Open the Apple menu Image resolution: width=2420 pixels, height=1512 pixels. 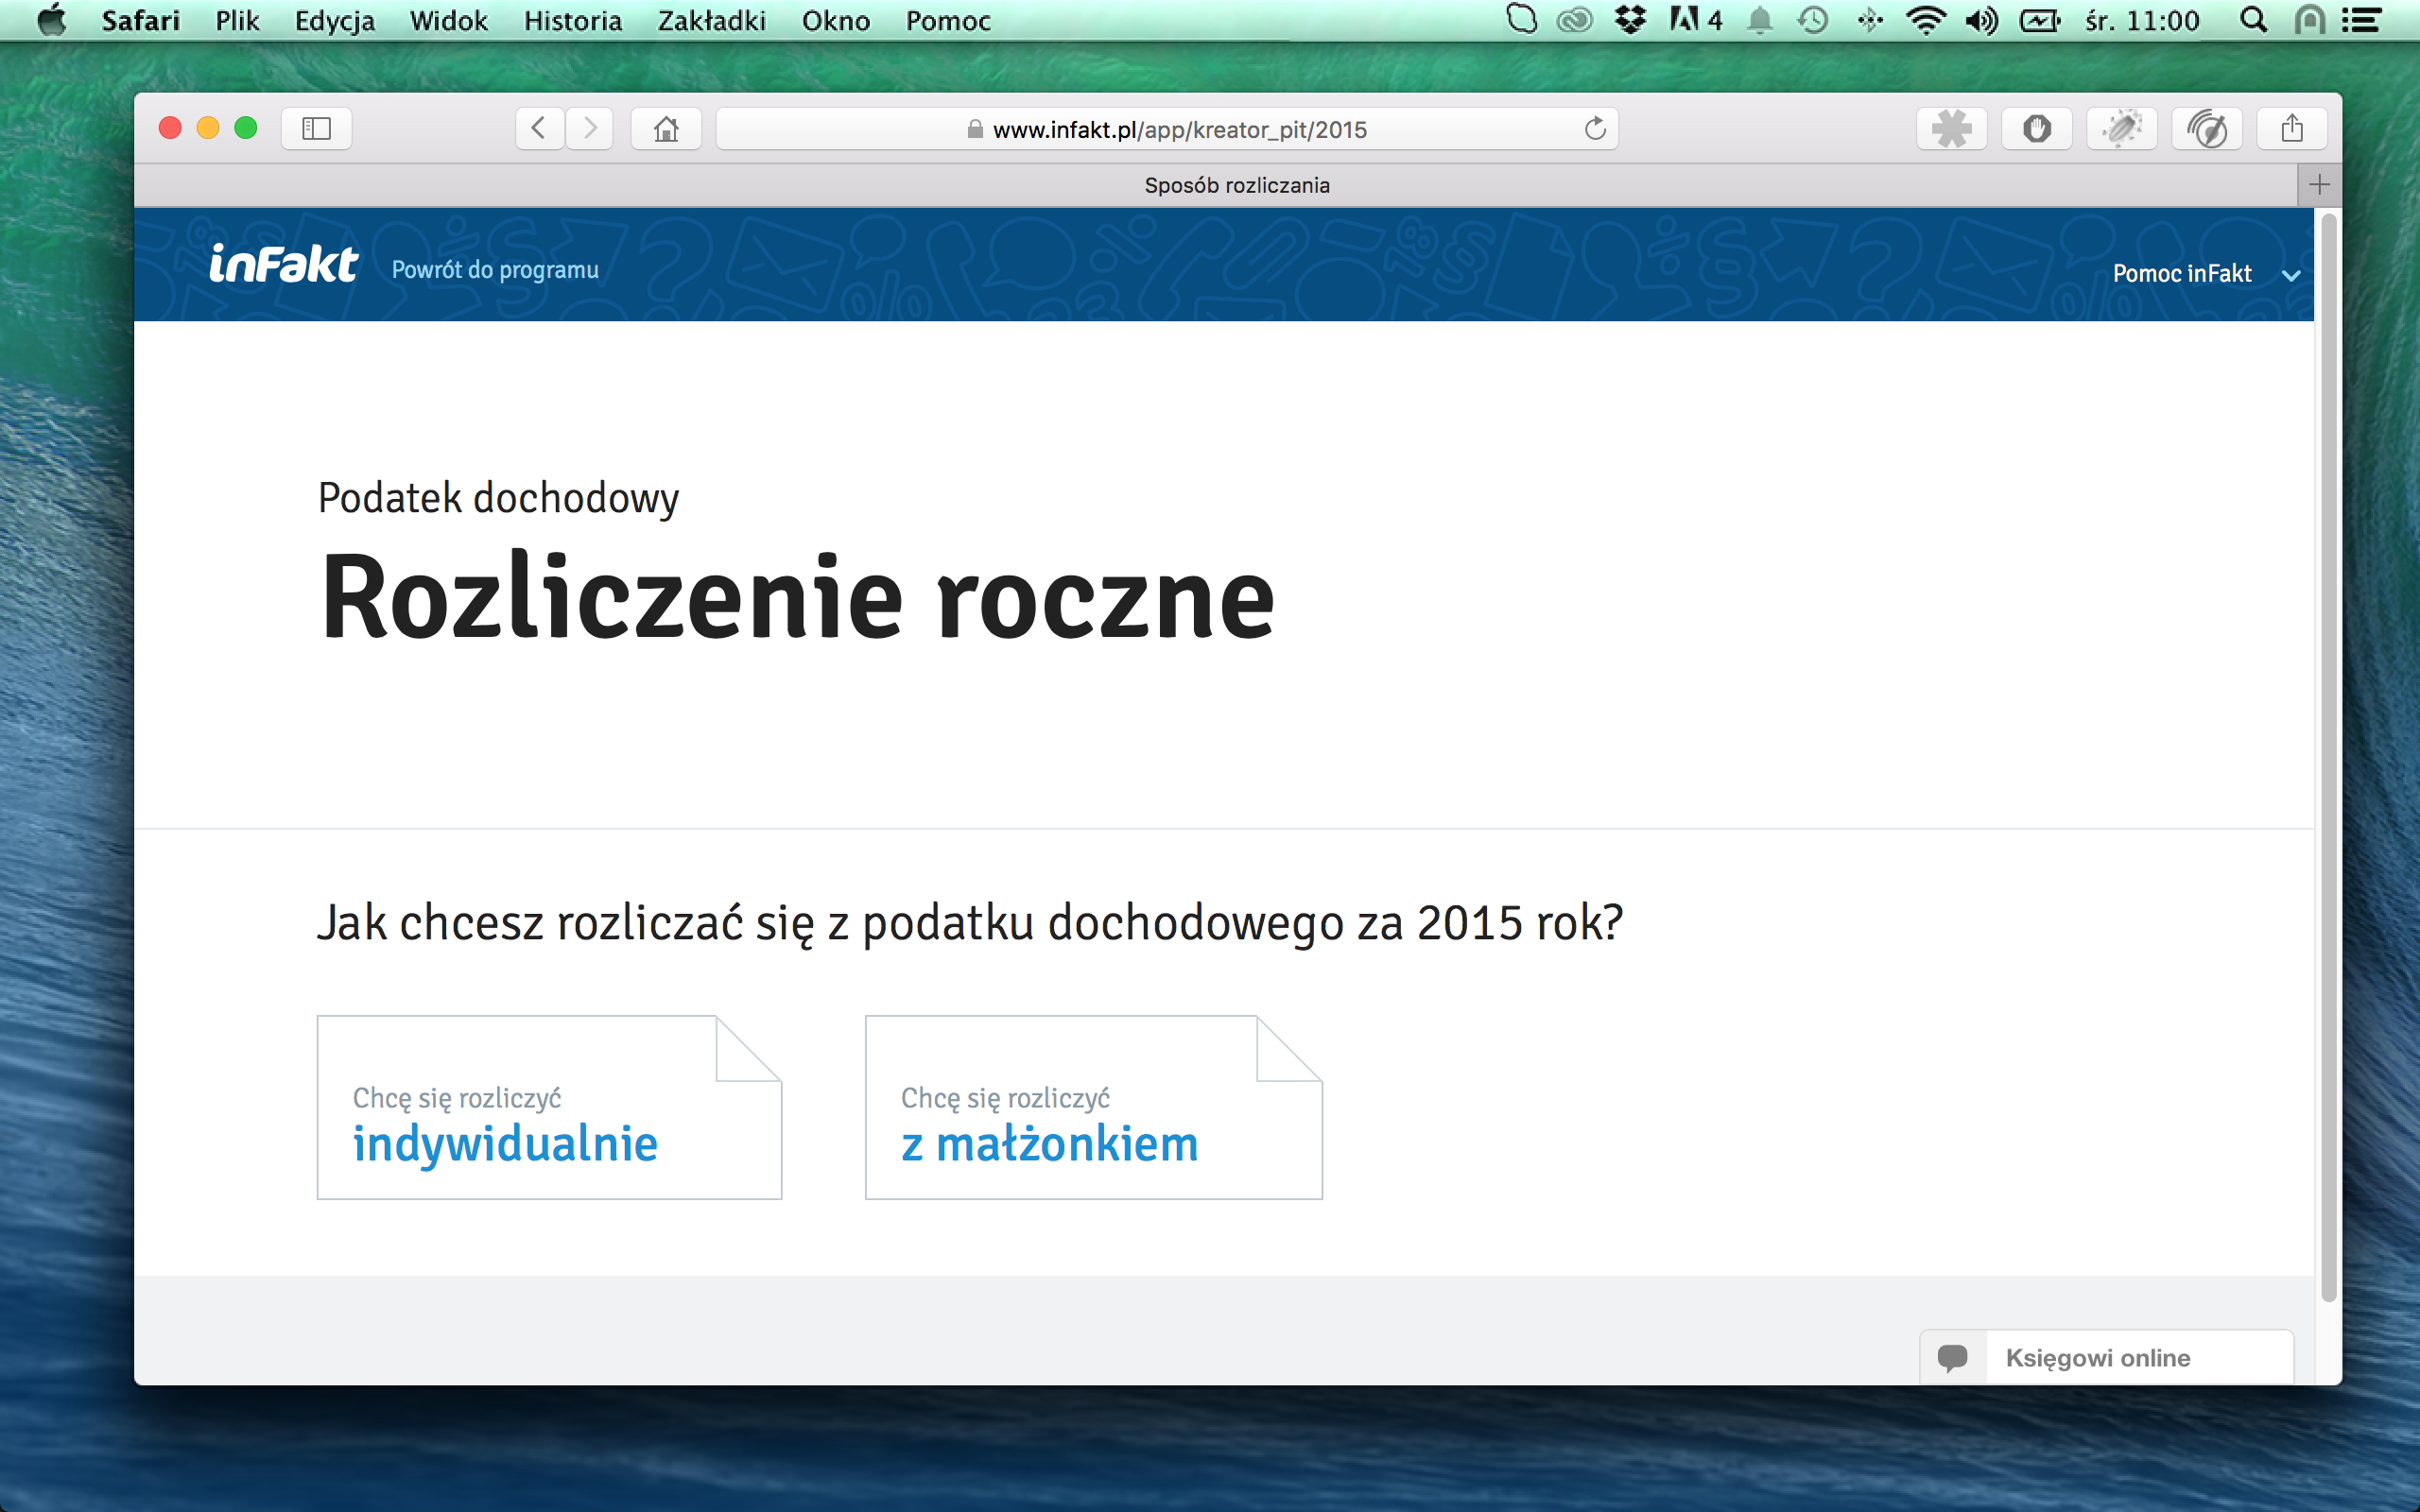[x=51, y=20]
